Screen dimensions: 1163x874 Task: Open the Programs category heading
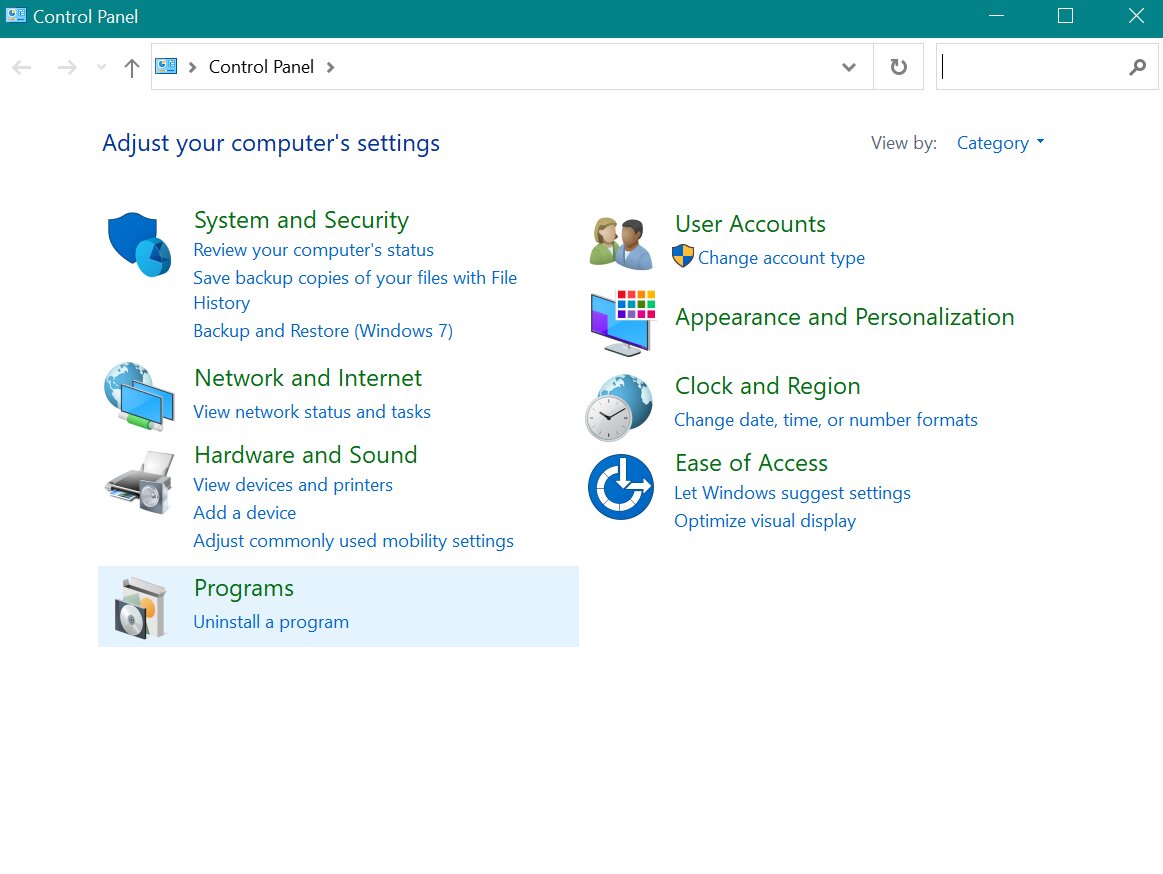coord(243,588)
